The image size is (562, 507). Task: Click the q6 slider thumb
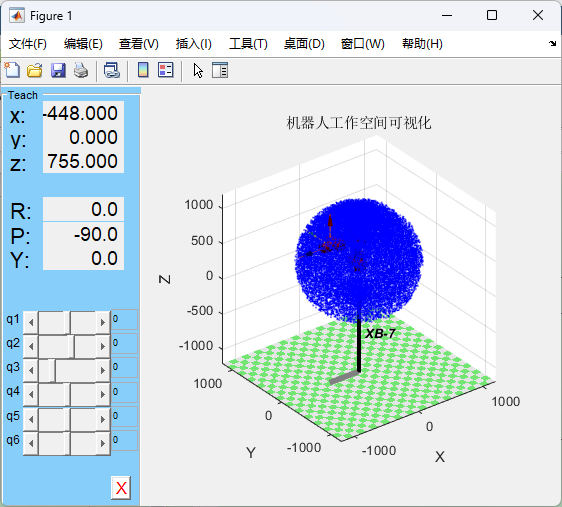67,444
